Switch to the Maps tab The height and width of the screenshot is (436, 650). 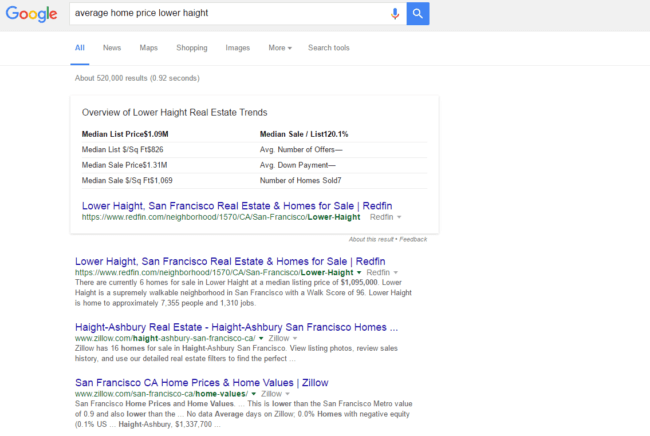[148, 48]
